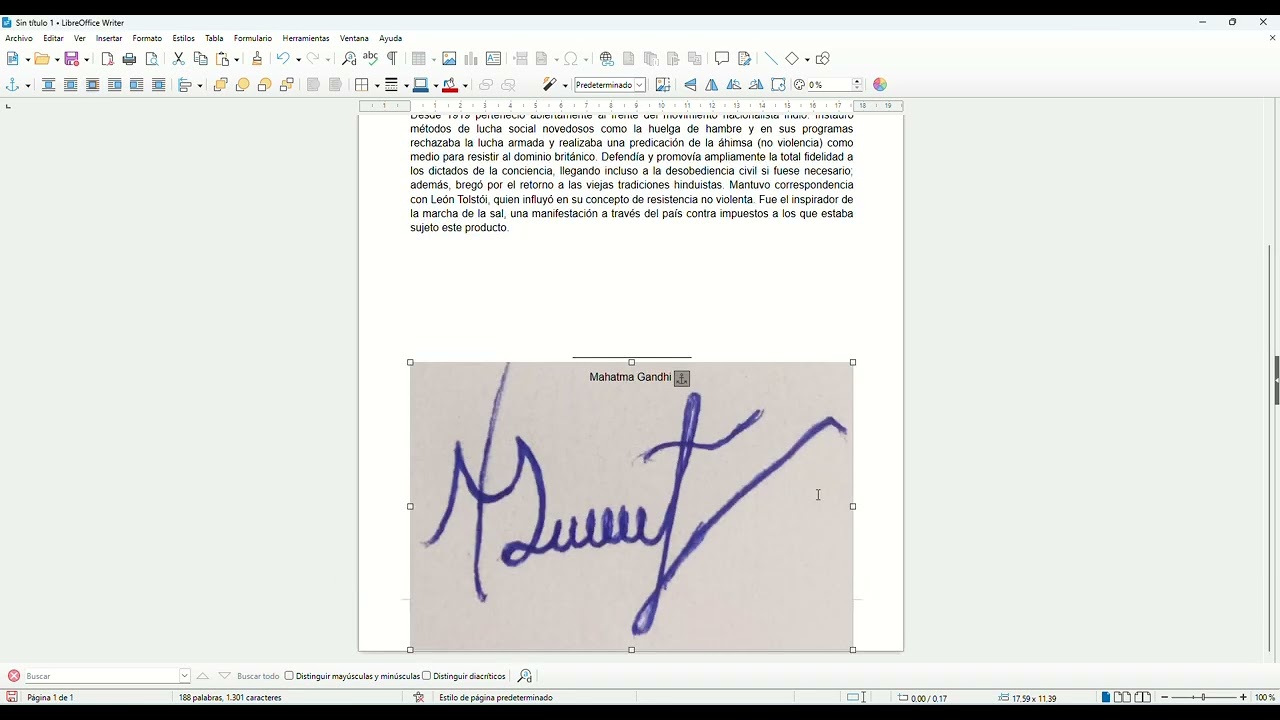Click the Send to Back icon

click(x=287, y=85)
